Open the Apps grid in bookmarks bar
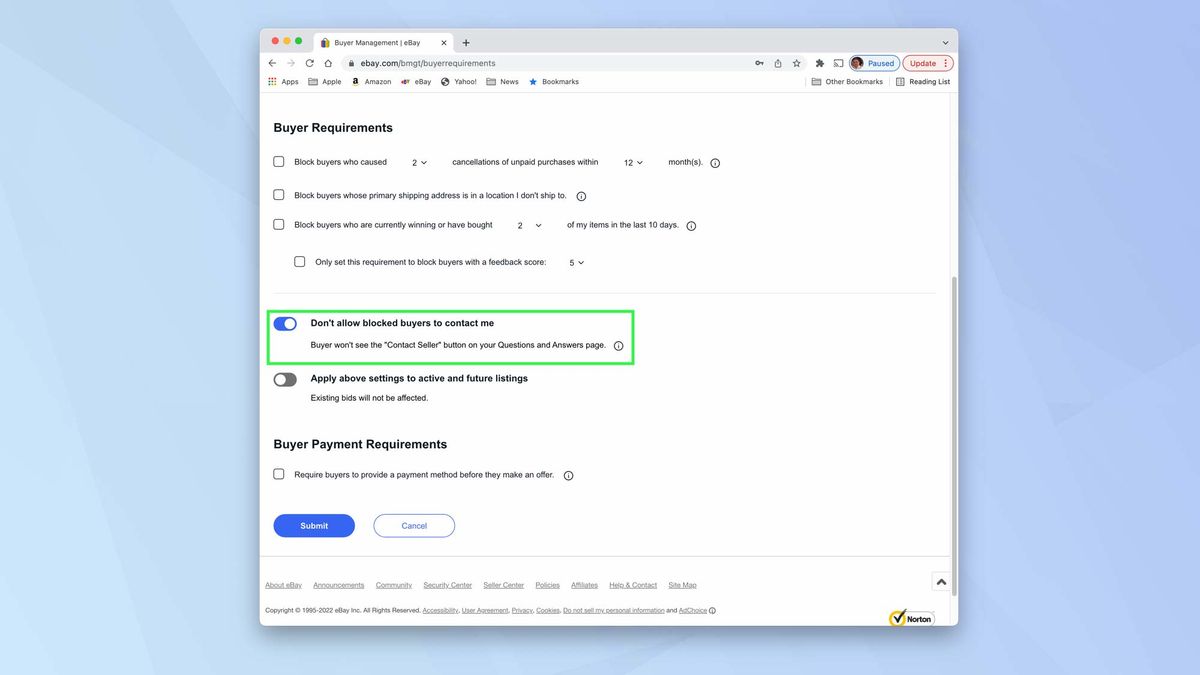Screen dimensions: 1200x675 [x=283, y=82]
